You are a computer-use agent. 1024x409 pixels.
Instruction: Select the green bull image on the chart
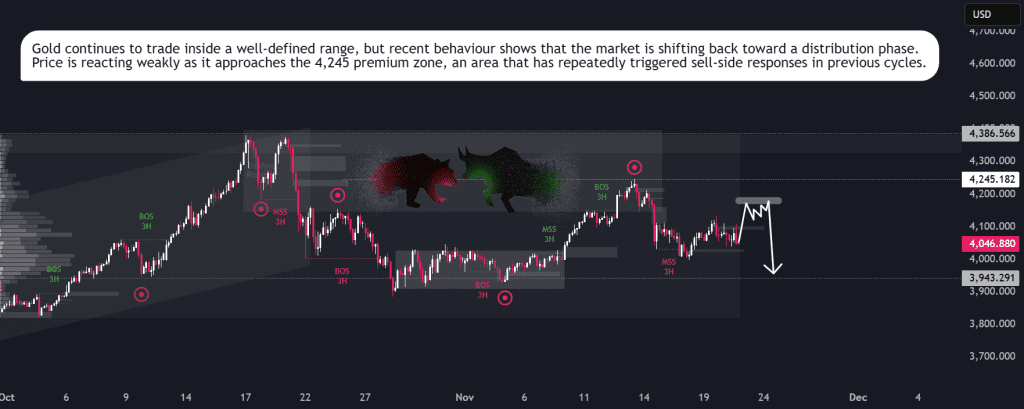click(510, 178)
